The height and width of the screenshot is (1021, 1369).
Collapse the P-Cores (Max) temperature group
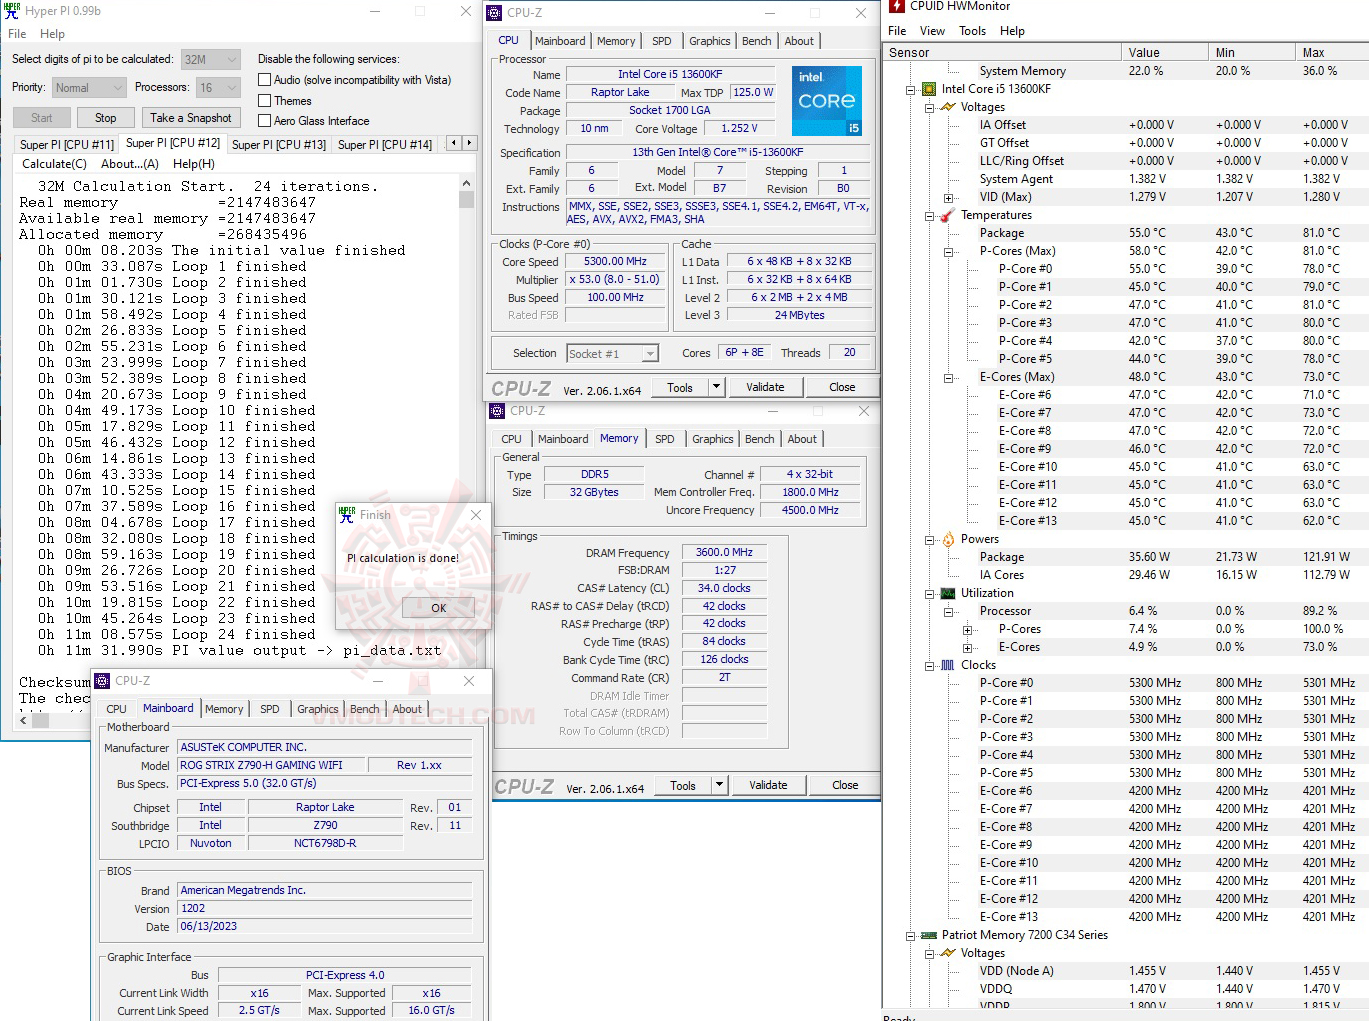[948, 251]
